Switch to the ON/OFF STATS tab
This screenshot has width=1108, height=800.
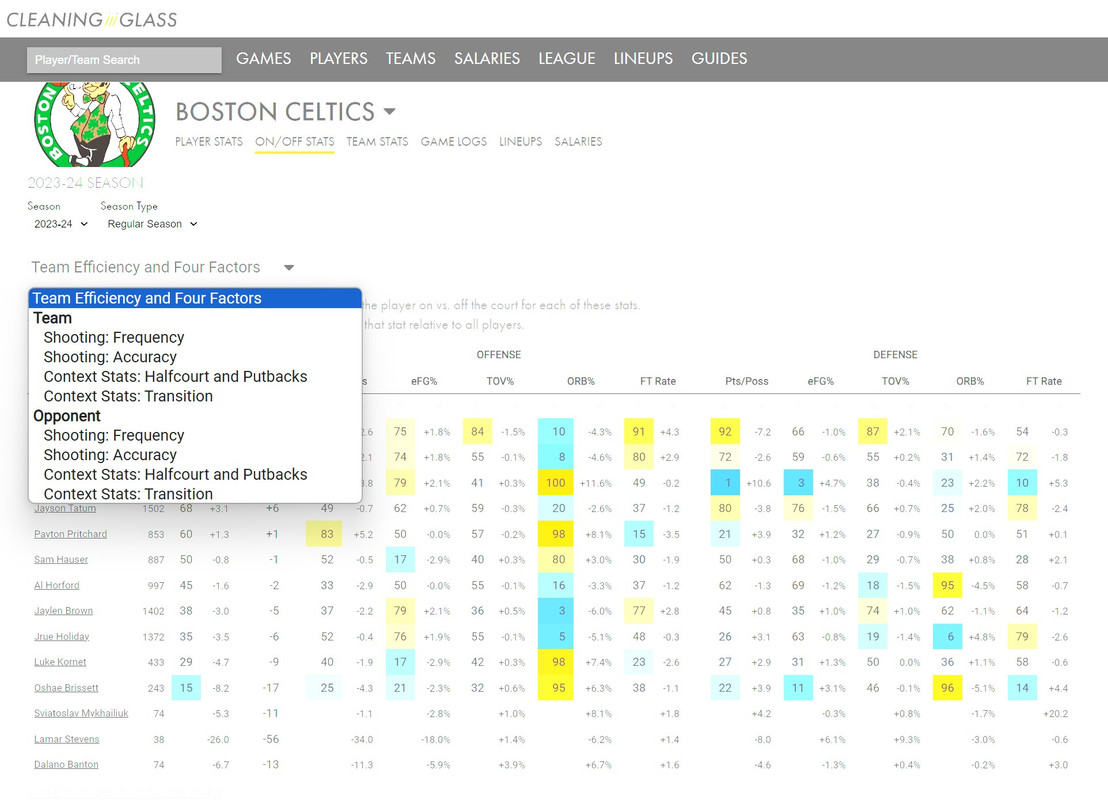[295, 141]
